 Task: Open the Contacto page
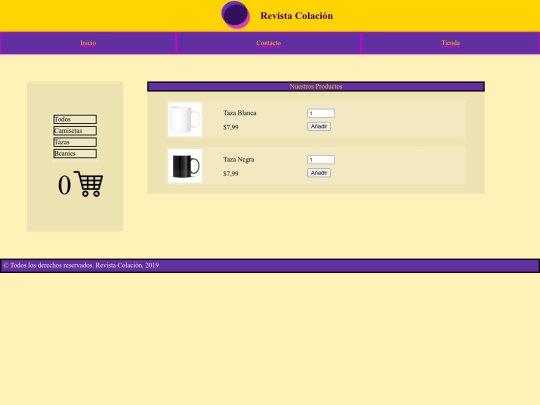pyautogui.click(x=269, y=43)
